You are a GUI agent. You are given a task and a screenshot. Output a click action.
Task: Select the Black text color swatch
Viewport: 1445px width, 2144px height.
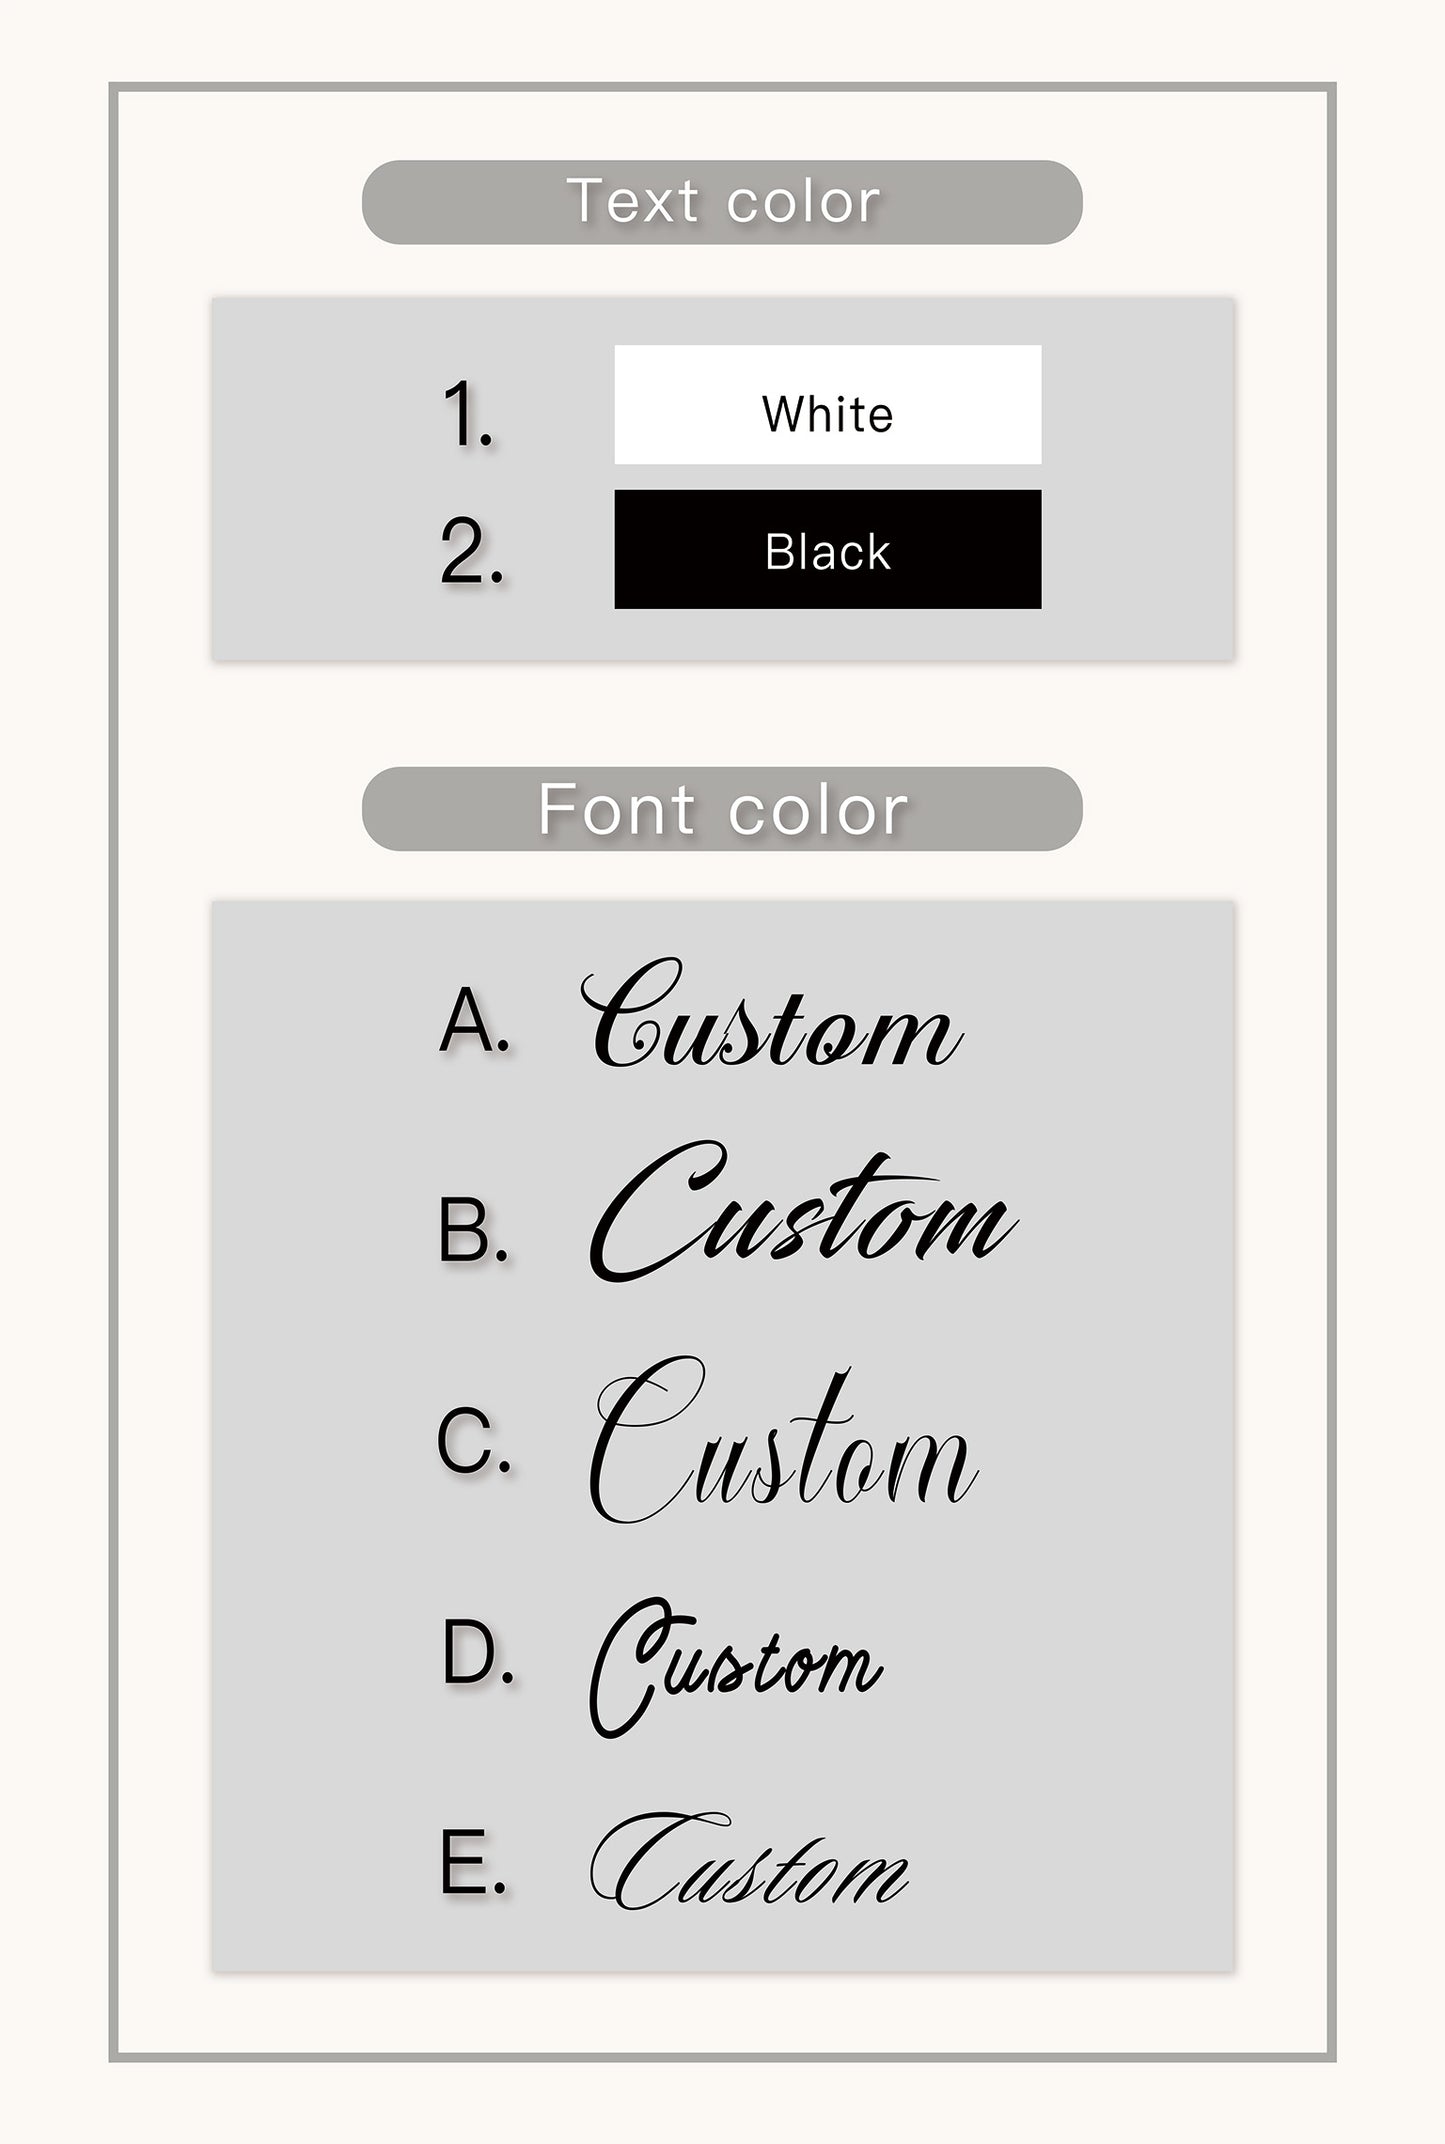[x=827, y=549]
